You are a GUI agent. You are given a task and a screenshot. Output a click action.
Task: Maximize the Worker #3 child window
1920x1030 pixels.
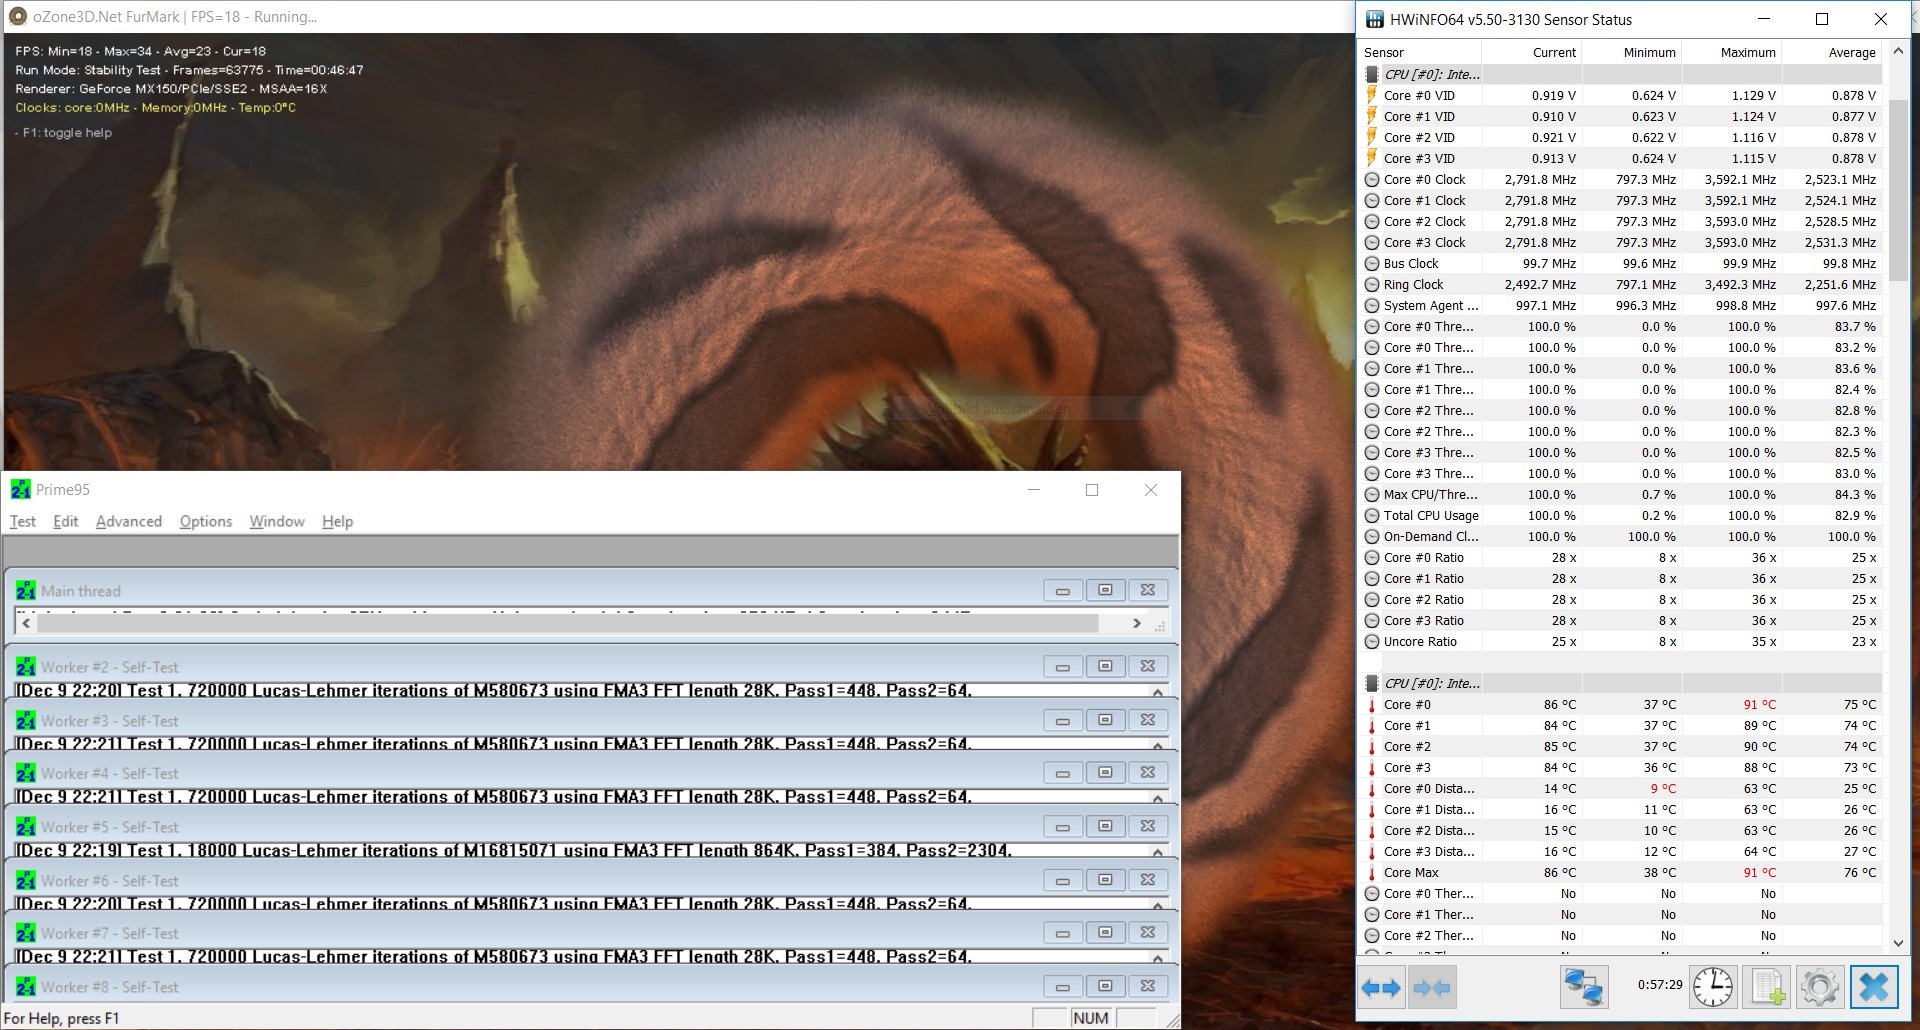tap(1105, 720)
